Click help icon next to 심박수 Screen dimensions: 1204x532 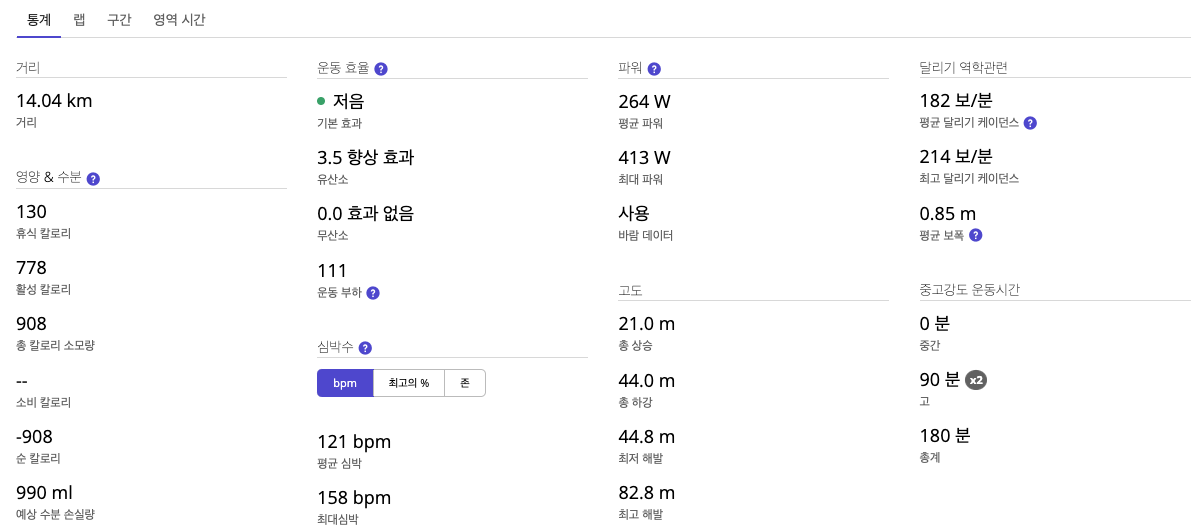pos(365,348)
